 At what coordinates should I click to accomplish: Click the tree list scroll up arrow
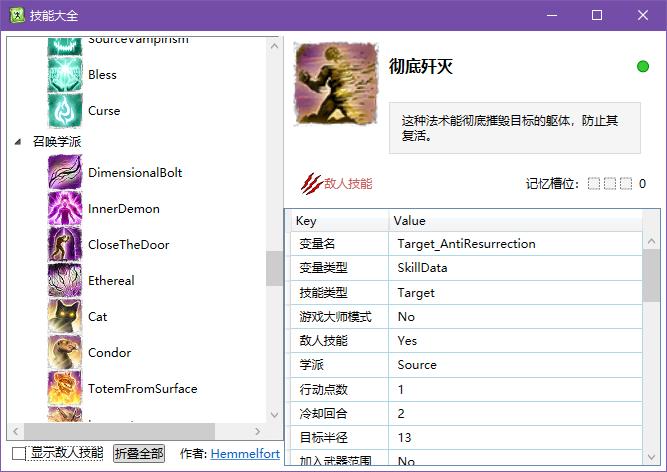click(274, 45)
